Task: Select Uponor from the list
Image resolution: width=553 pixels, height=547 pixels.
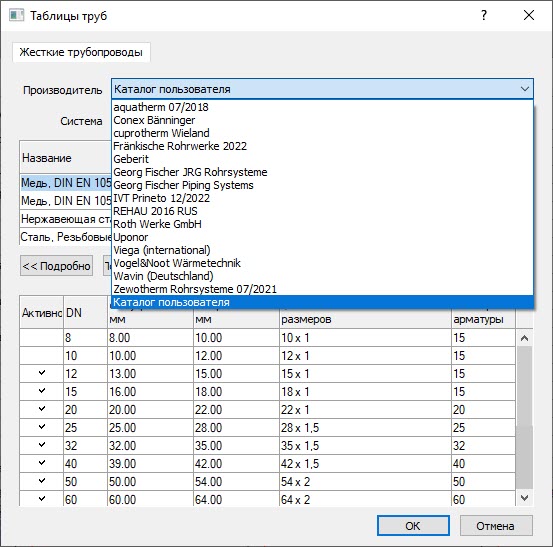Action: [x=322, y=237]
